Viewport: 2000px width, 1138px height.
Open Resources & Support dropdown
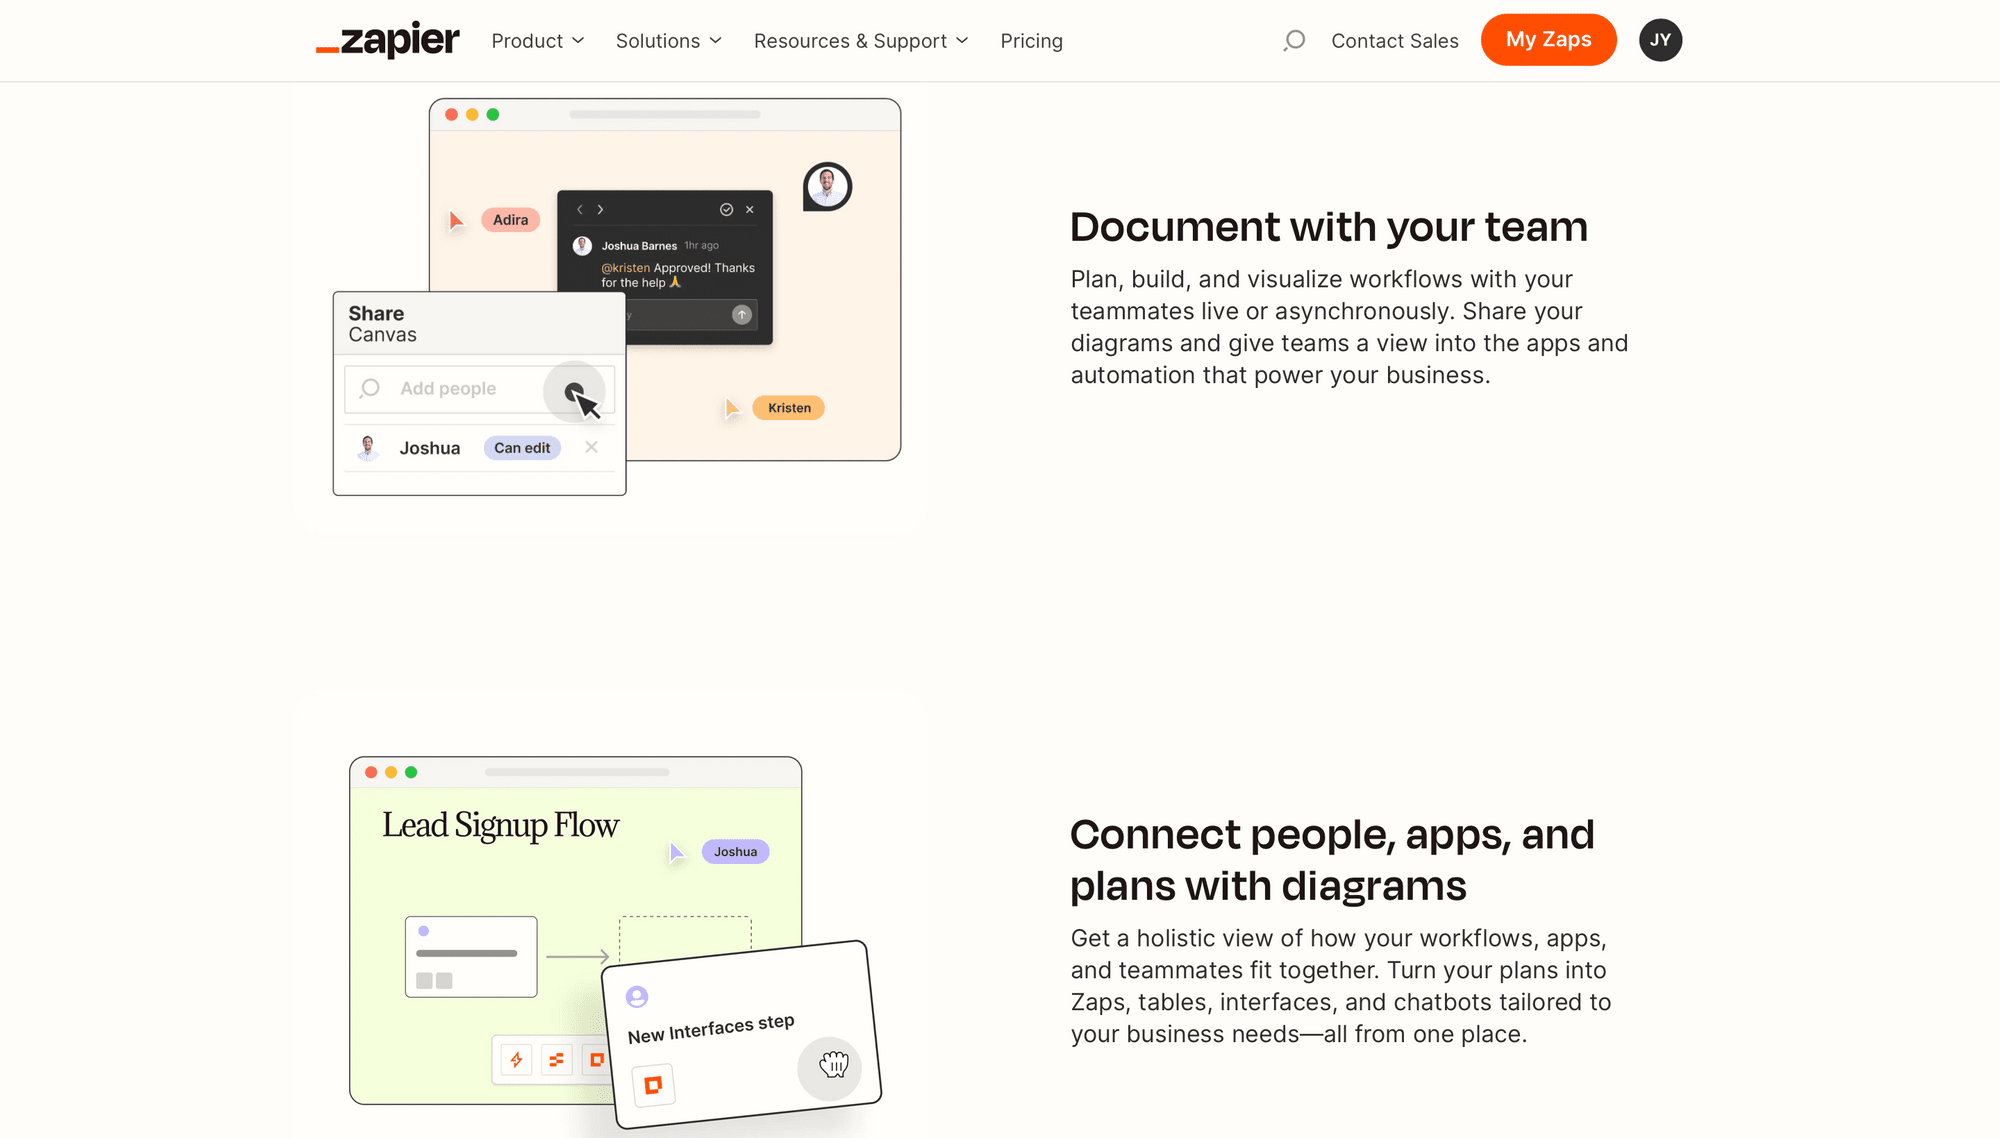(860, 41)
